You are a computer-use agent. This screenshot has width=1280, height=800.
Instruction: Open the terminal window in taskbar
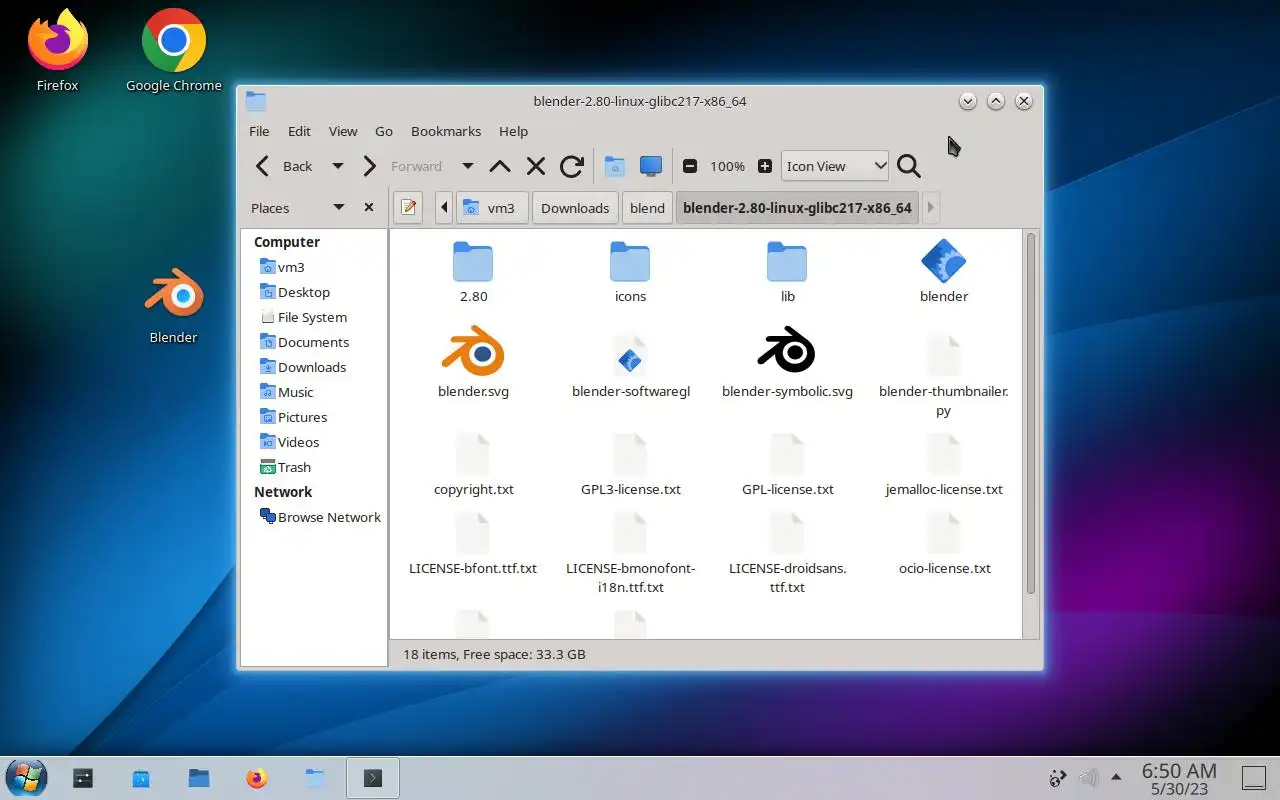click(x=373, y=778)
